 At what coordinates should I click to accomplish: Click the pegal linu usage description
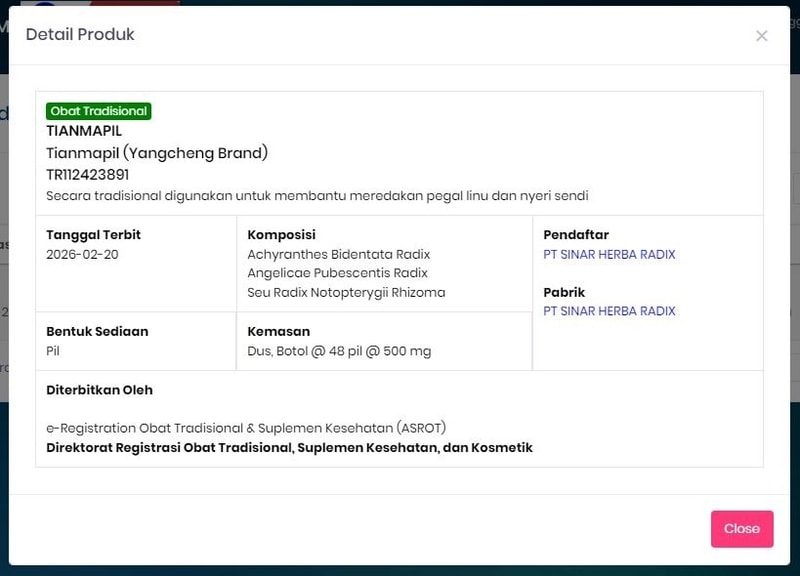tap(317, 196)
